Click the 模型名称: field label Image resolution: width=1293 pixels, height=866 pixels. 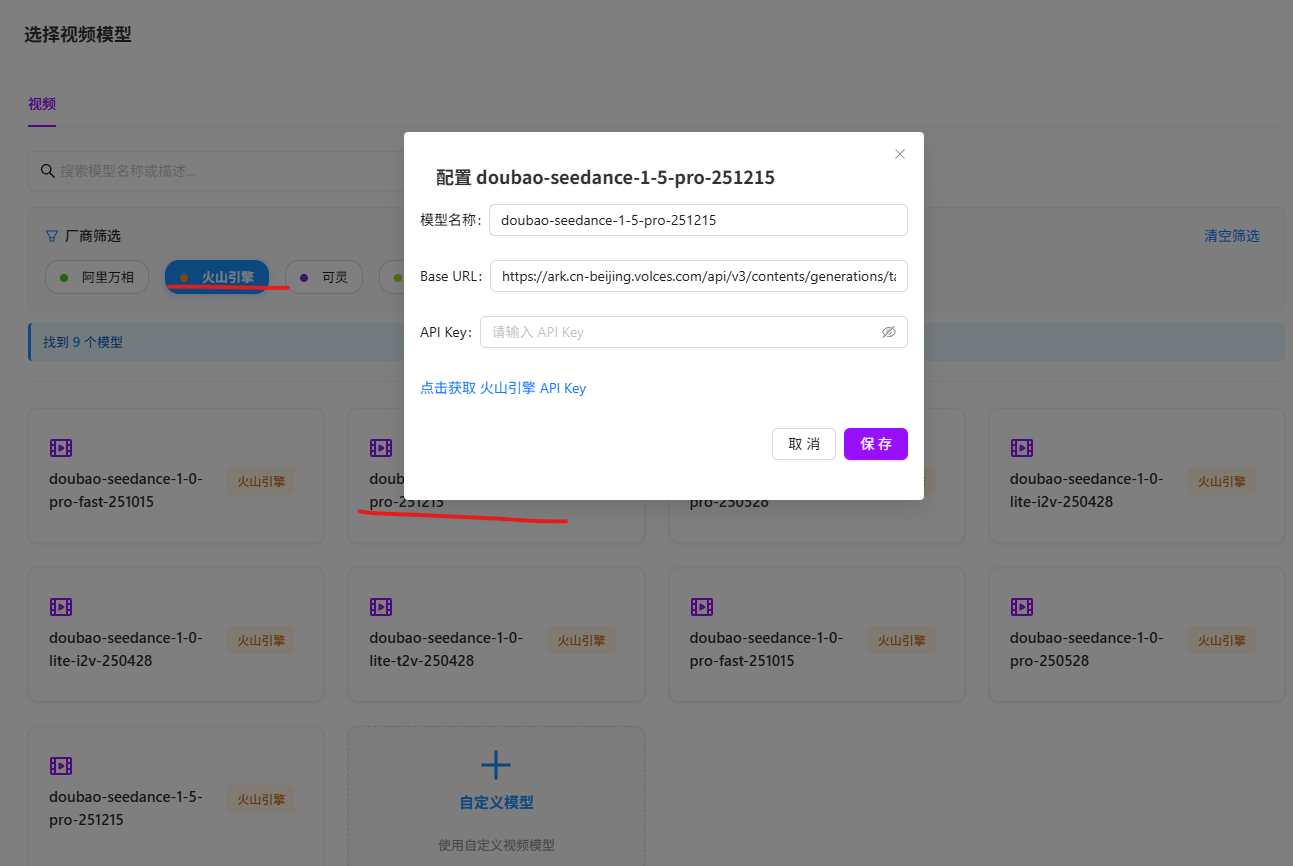click(x=452, y=220)
